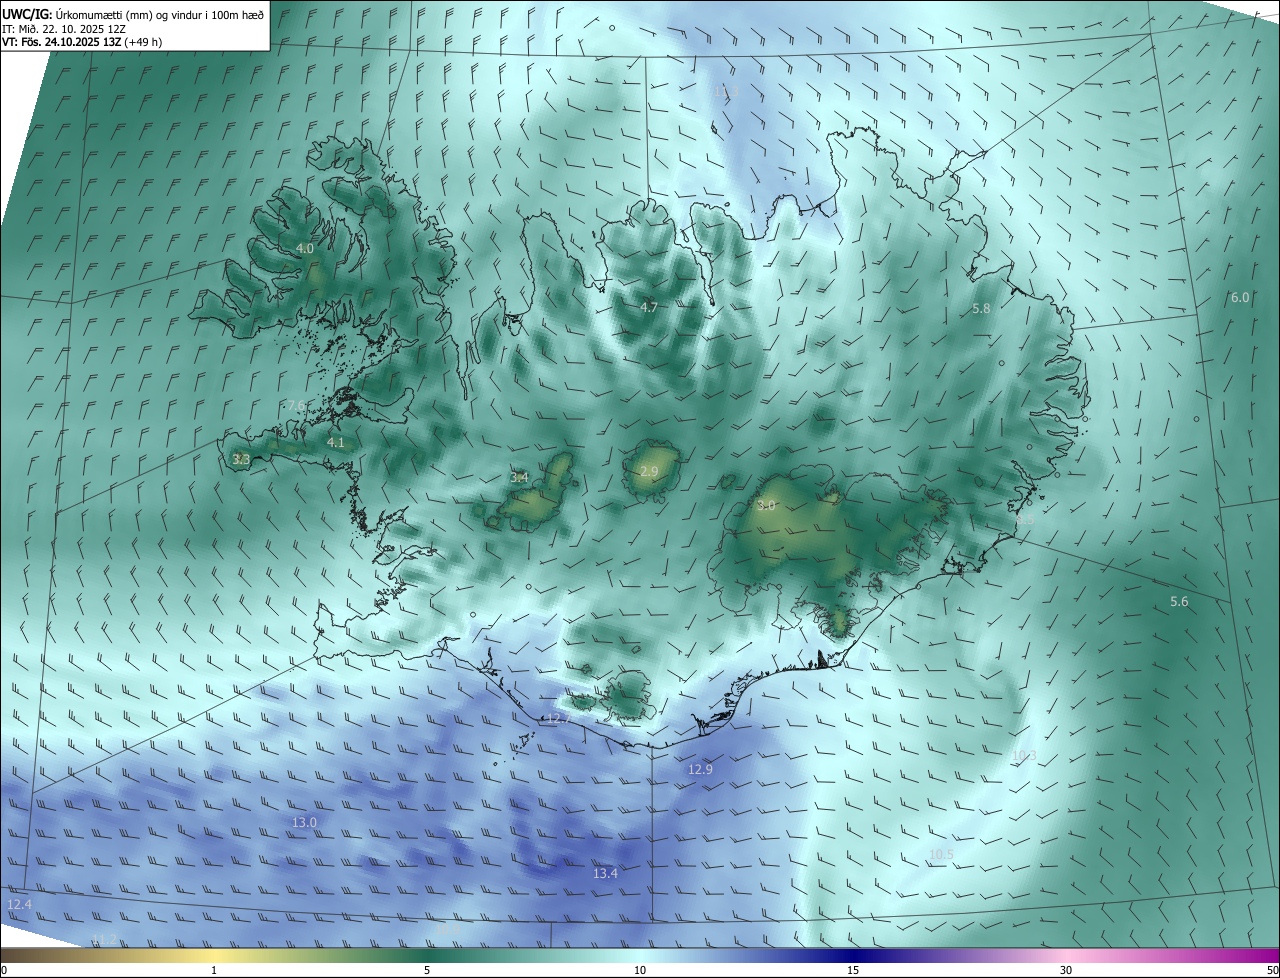Click the 10.3 value label
Screen dimensions: 1280x978
1024,756
